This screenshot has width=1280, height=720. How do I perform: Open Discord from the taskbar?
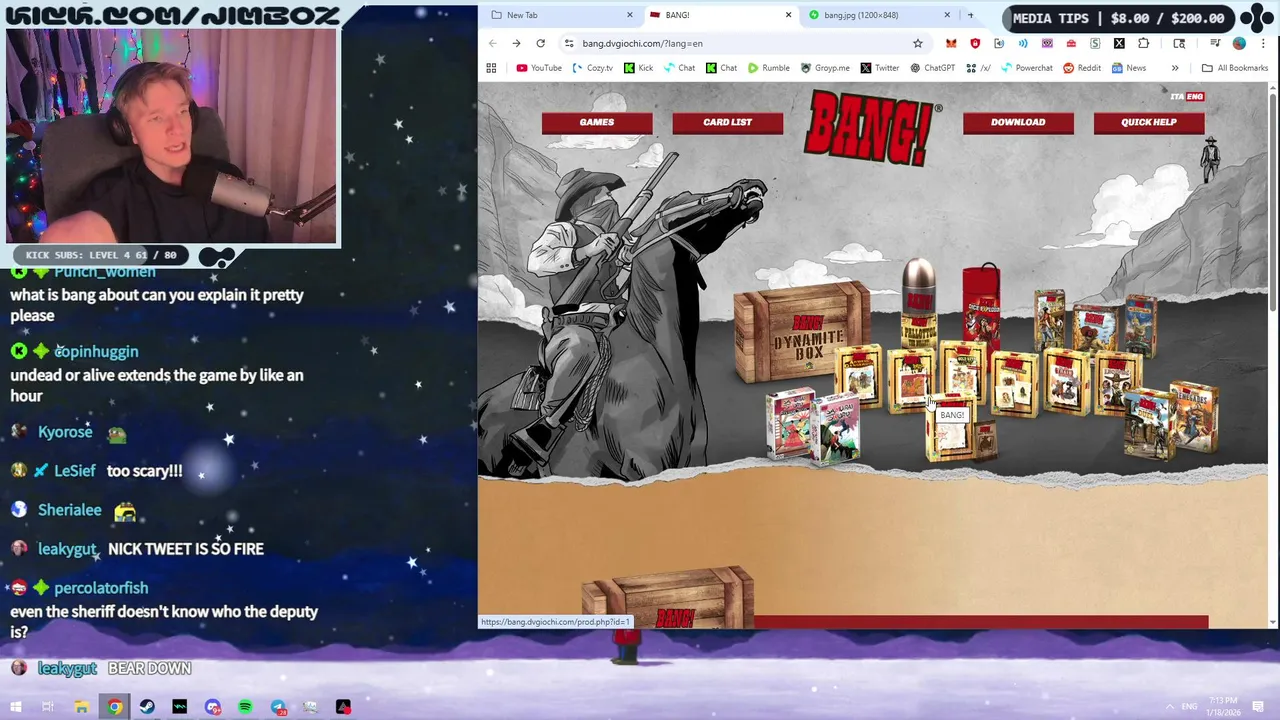[x=212, y=707]
